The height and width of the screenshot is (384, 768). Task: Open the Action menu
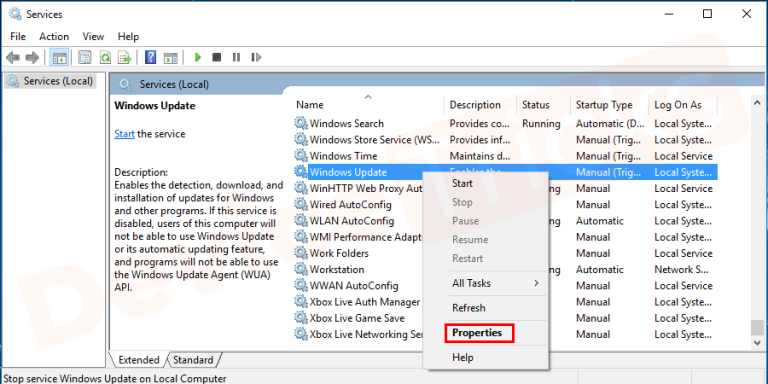coord(54,37)
